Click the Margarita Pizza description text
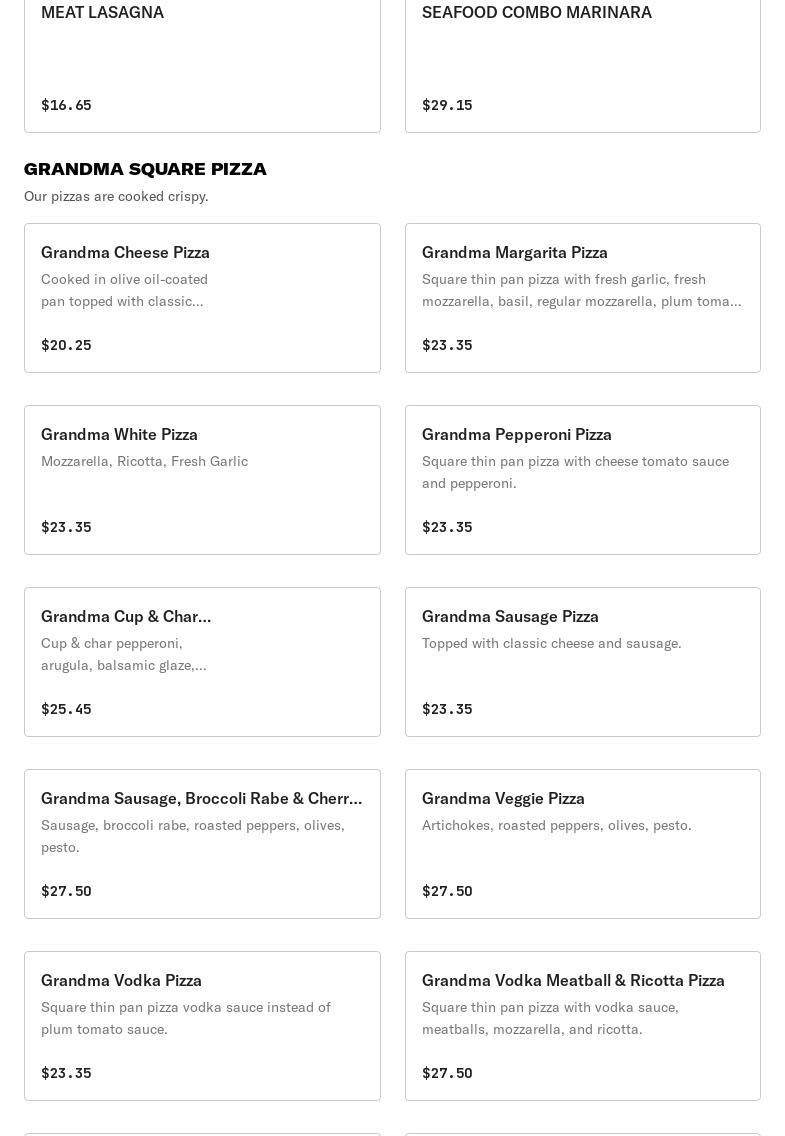 581,290
